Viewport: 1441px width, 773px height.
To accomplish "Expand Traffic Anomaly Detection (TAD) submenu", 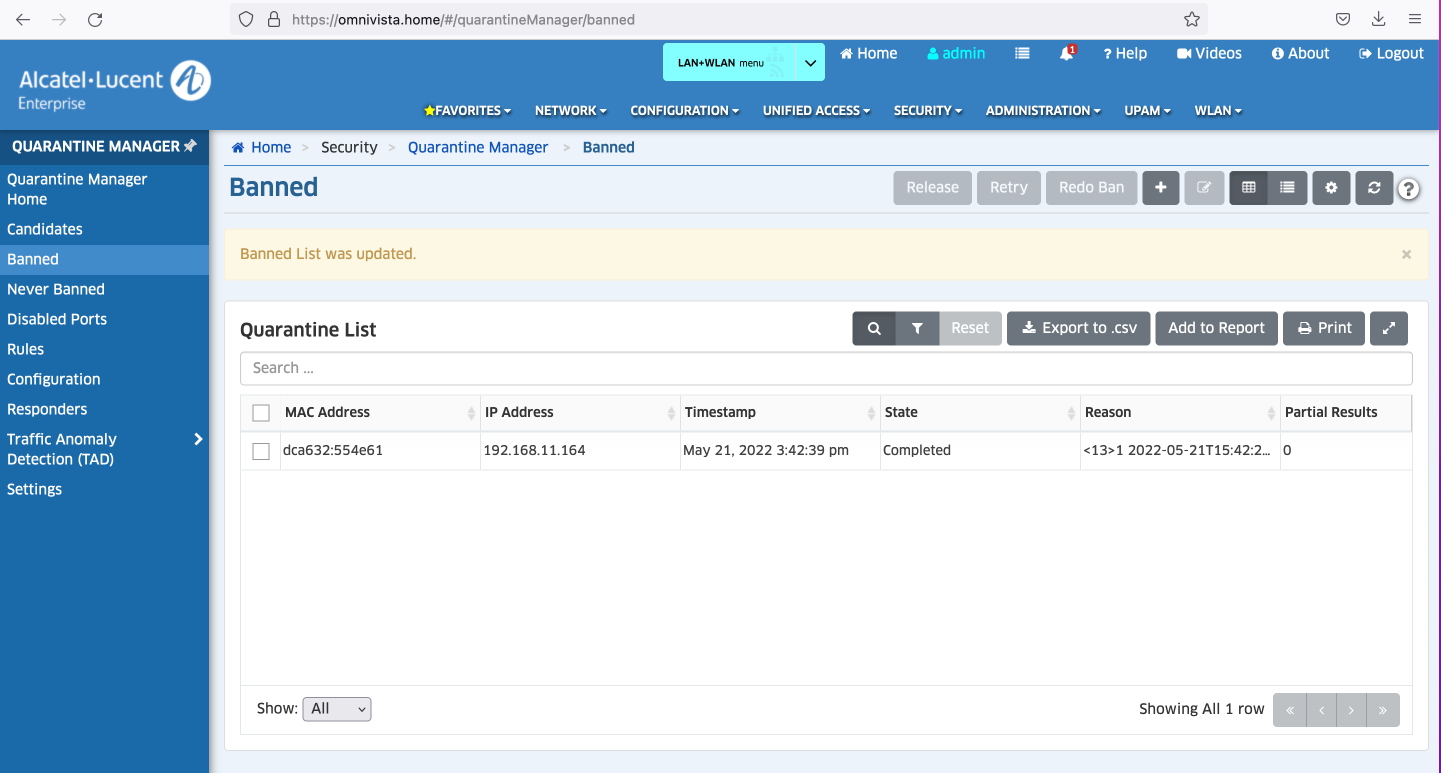I will click(x=198, y=439).
